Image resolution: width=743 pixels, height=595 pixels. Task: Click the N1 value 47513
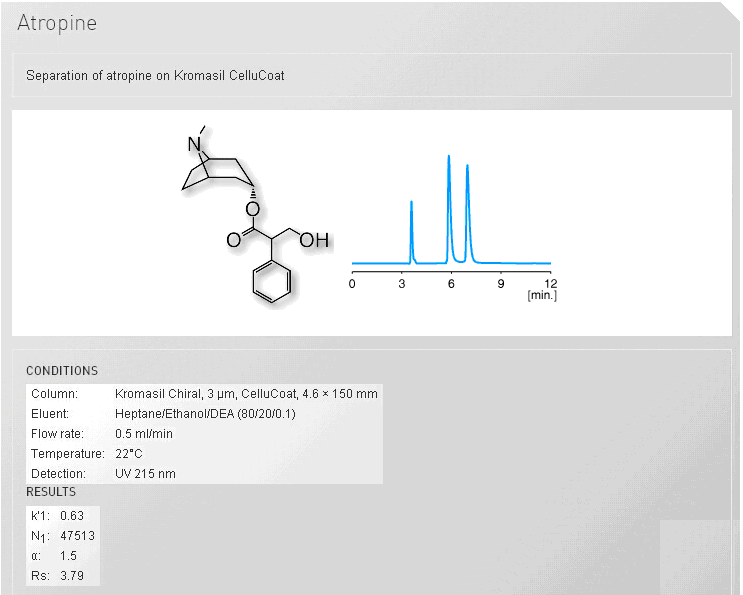tap(77, 536)
